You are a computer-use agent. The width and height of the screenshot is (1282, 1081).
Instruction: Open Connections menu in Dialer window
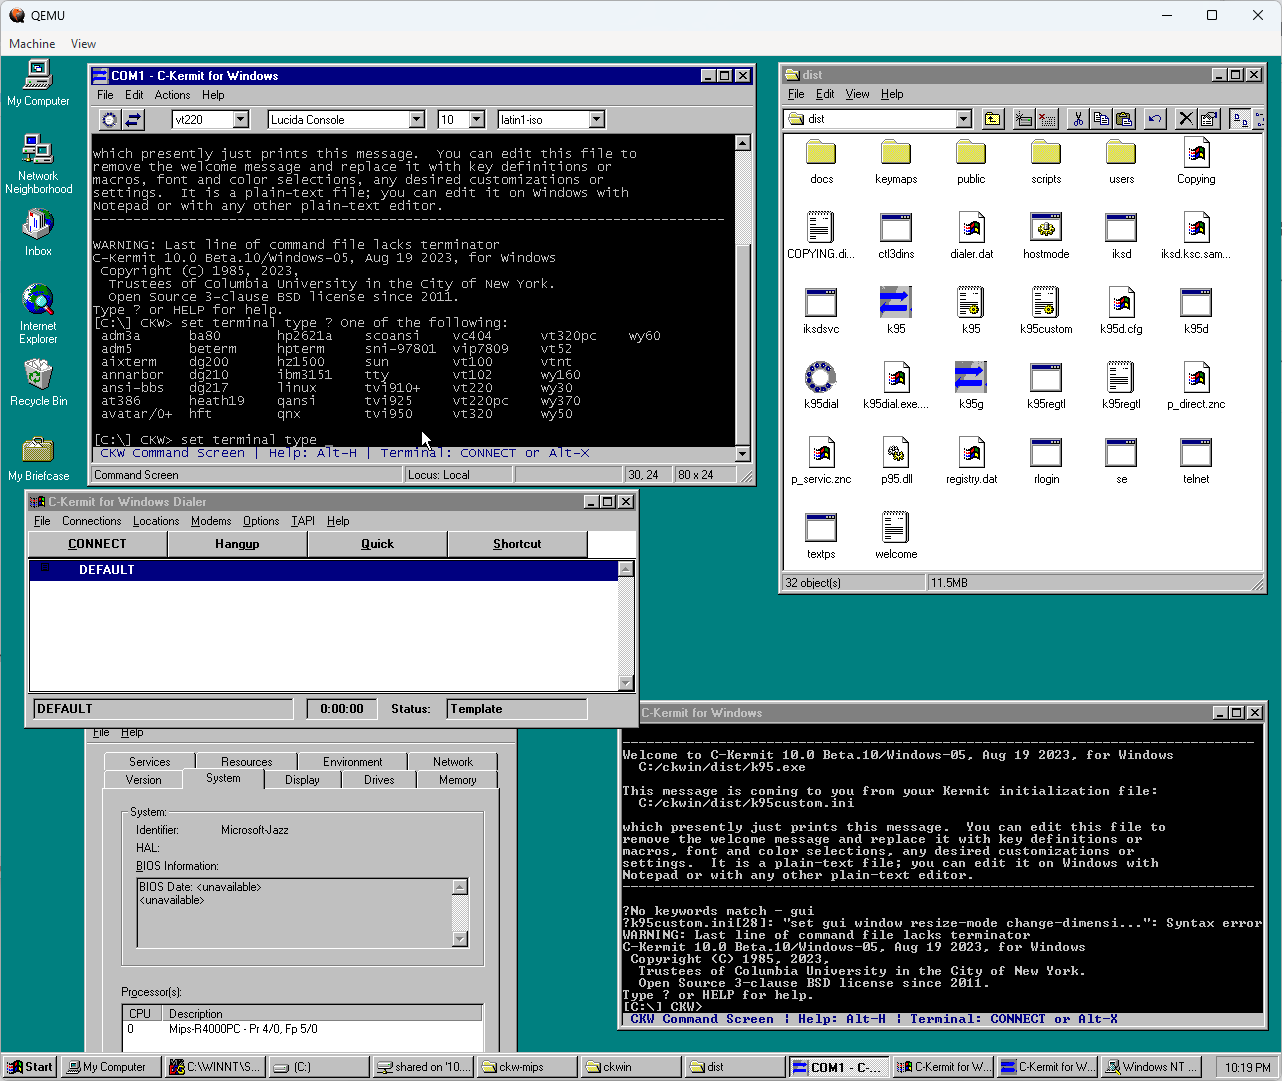point(91,521)
